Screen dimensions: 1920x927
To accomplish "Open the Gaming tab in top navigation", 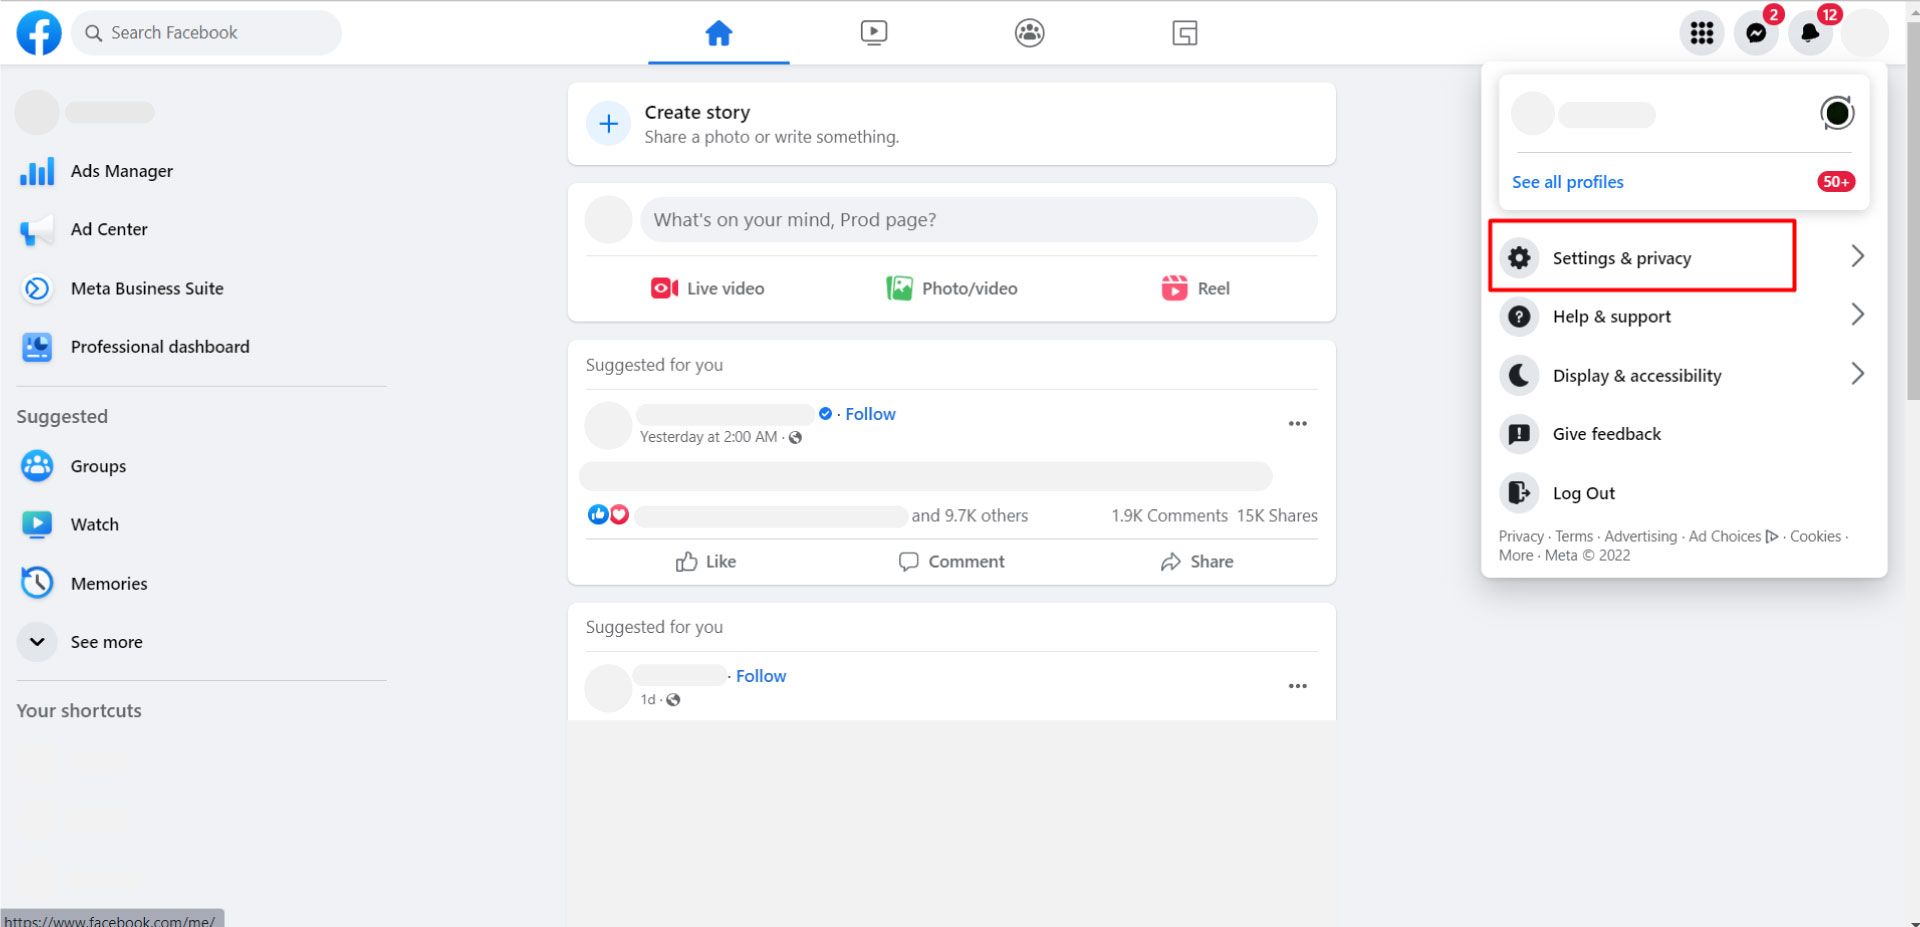I will coord(1184,33).
